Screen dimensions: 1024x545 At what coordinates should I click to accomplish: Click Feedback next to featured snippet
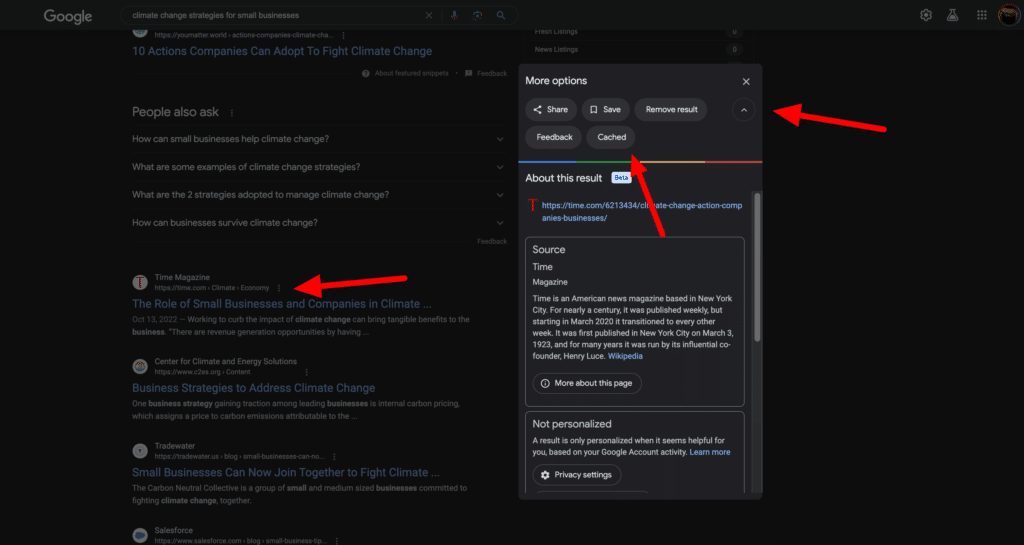click(492, 74)
